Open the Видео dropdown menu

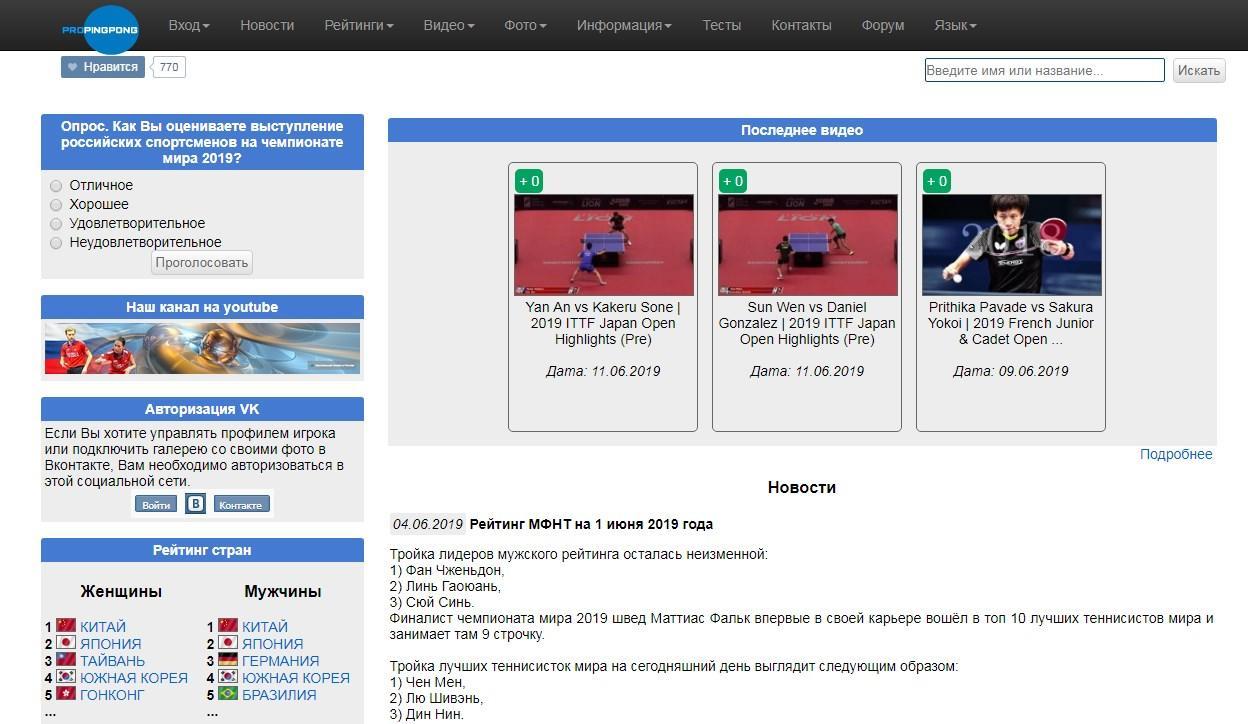click(x=448, y=25)
